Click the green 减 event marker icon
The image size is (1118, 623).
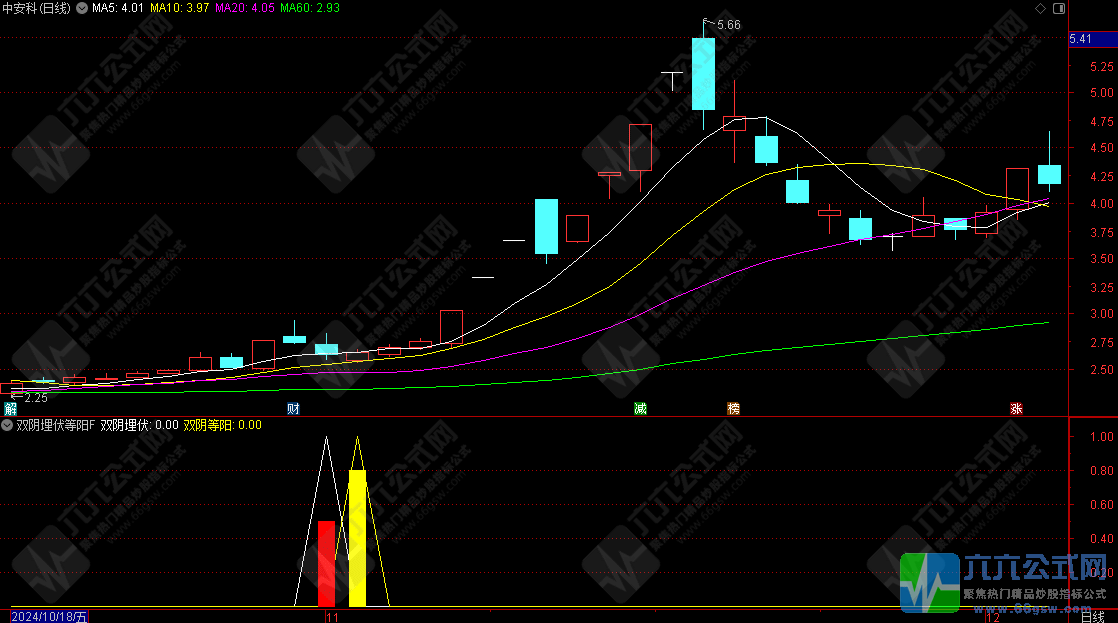point(640,409)
